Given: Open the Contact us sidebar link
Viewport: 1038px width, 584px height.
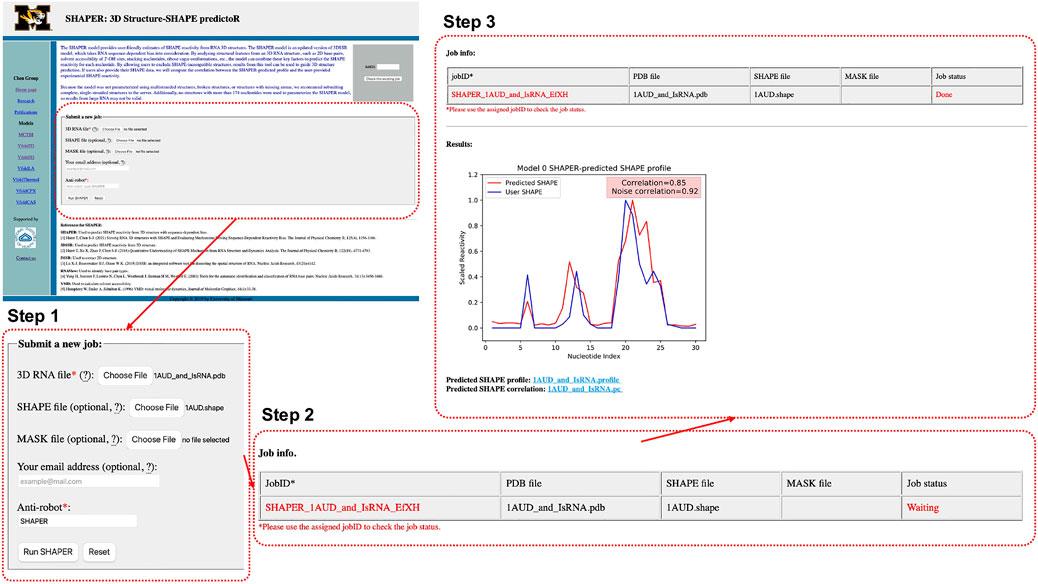Looking at the screenshot, I should 26,258.
